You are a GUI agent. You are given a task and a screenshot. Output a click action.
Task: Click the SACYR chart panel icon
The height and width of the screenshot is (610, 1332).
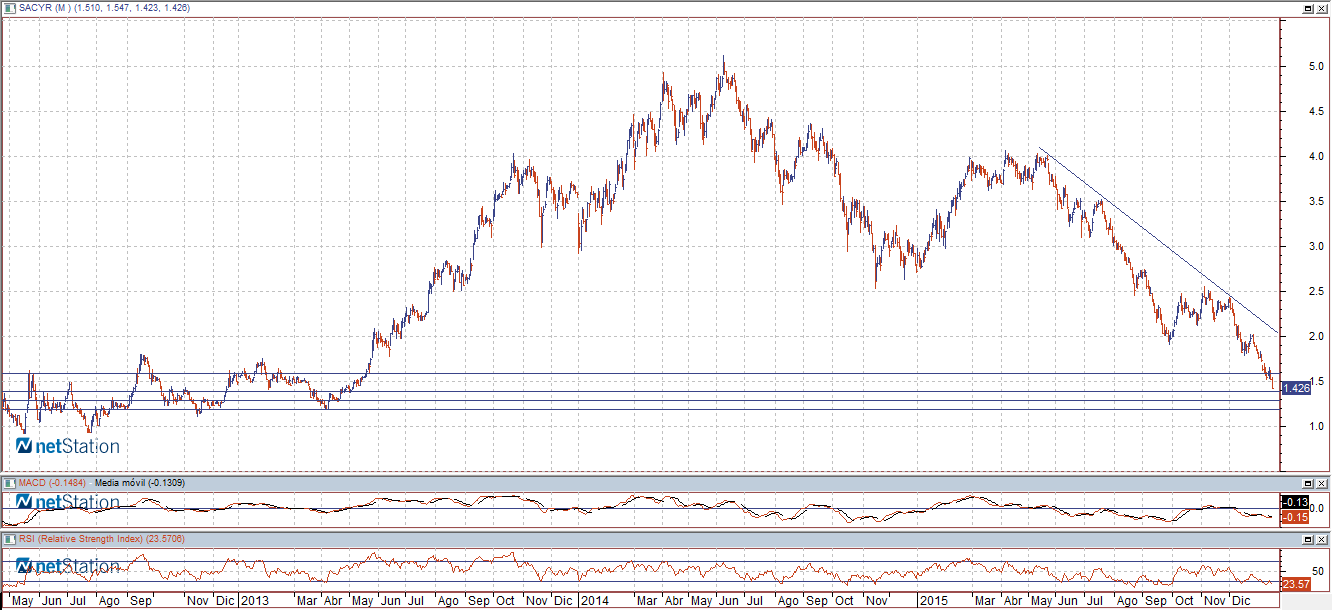click(x=10, y=7)
